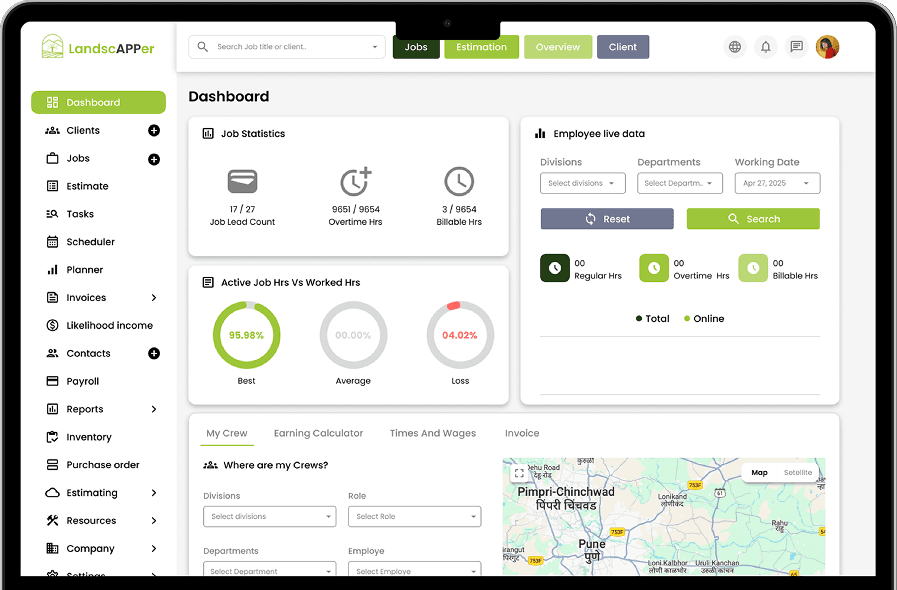Click the green Search button
897x590 pixels.
click(753, 219)
